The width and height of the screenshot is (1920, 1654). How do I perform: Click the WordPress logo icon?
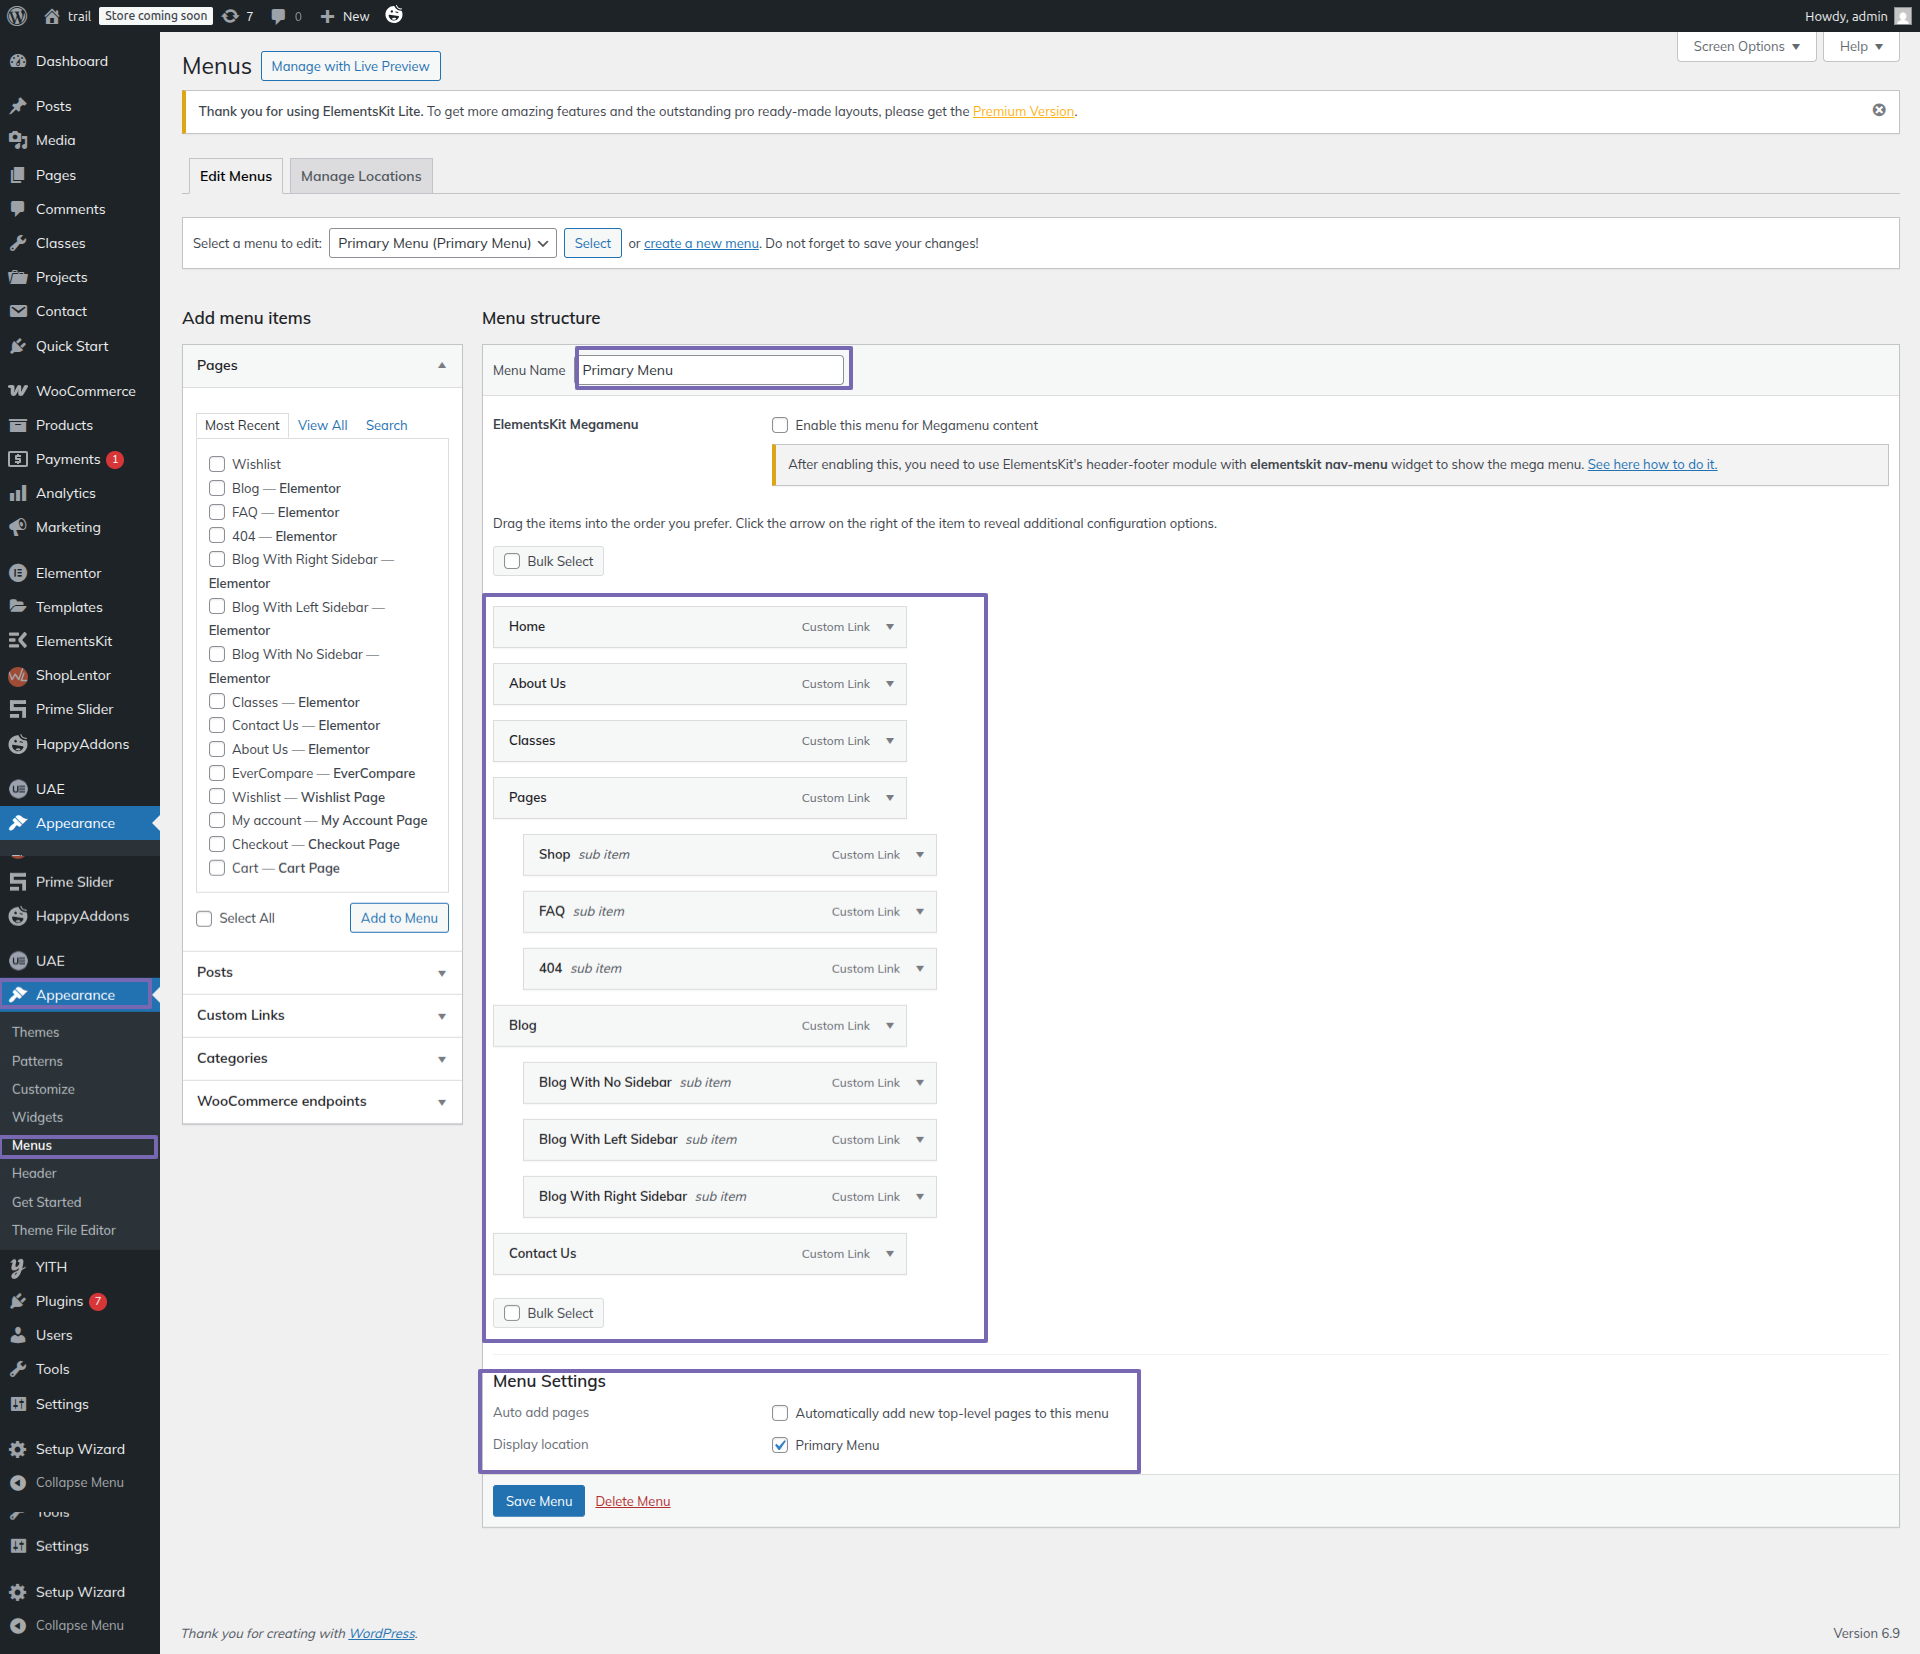(17, 16)
